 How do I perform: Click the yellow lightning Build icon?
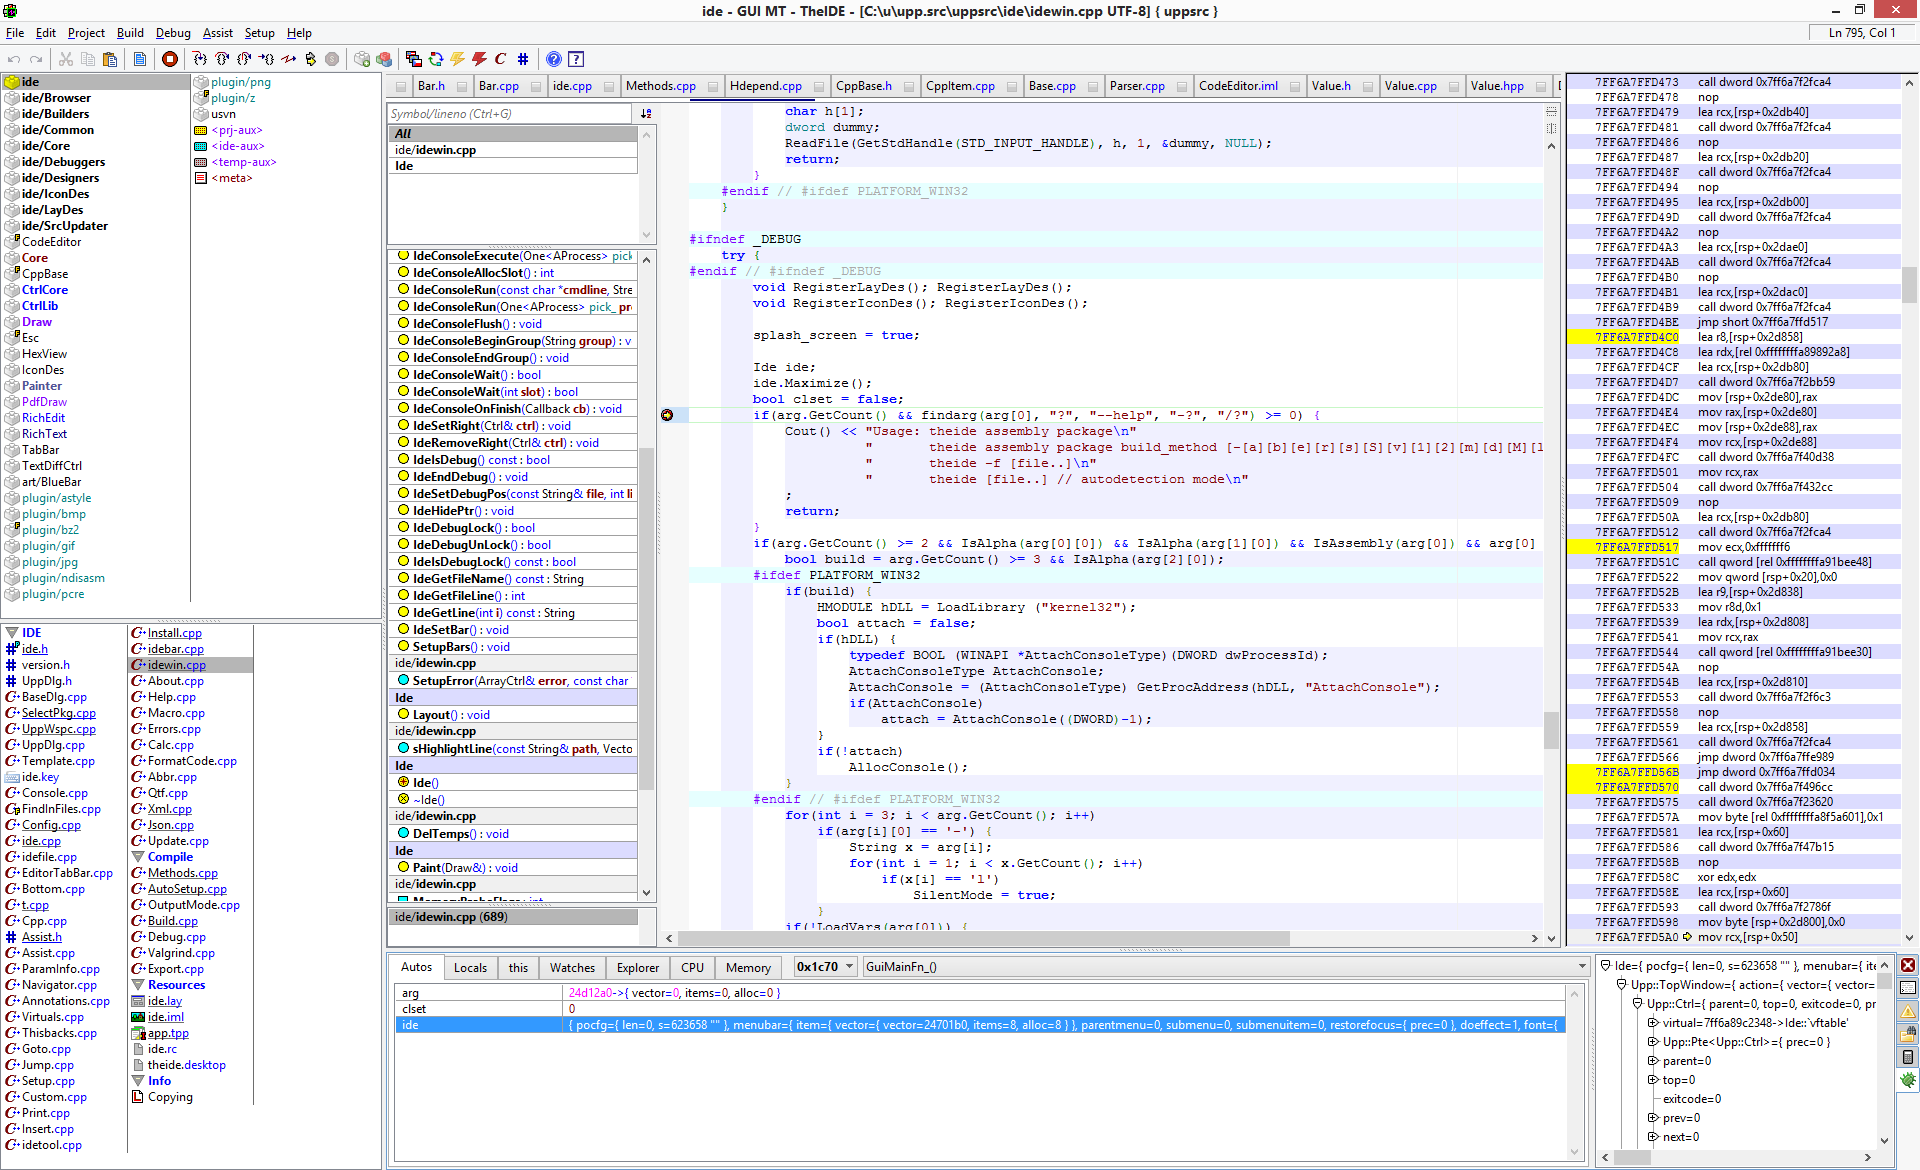tap(458, 59)
